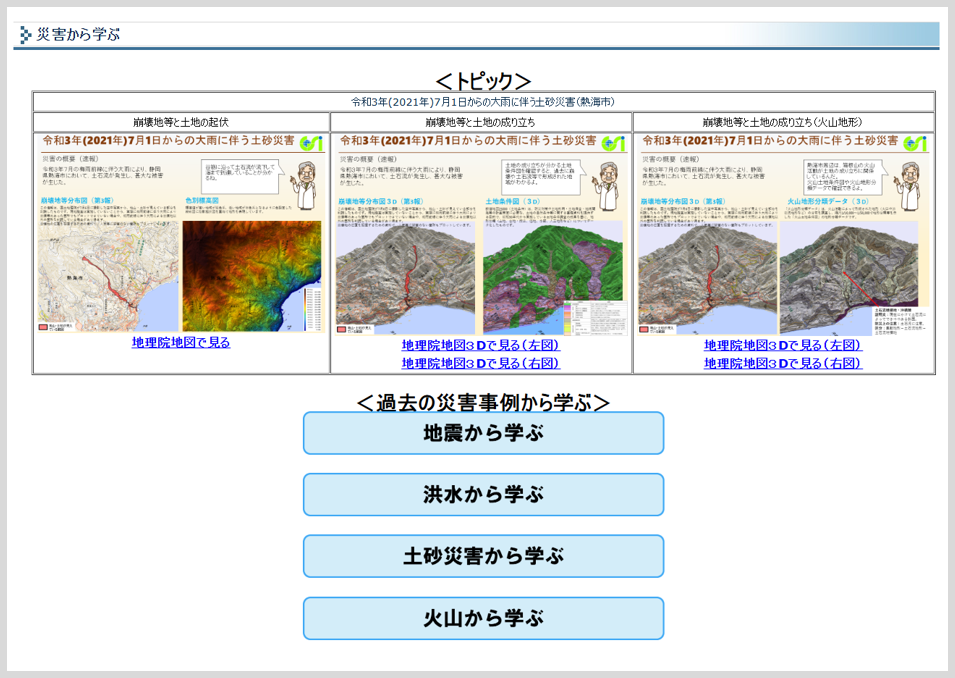The image size is (955, 678).
Task: Click the <過去の災害事例から学ぶ> heading
Action: [484, 402]
